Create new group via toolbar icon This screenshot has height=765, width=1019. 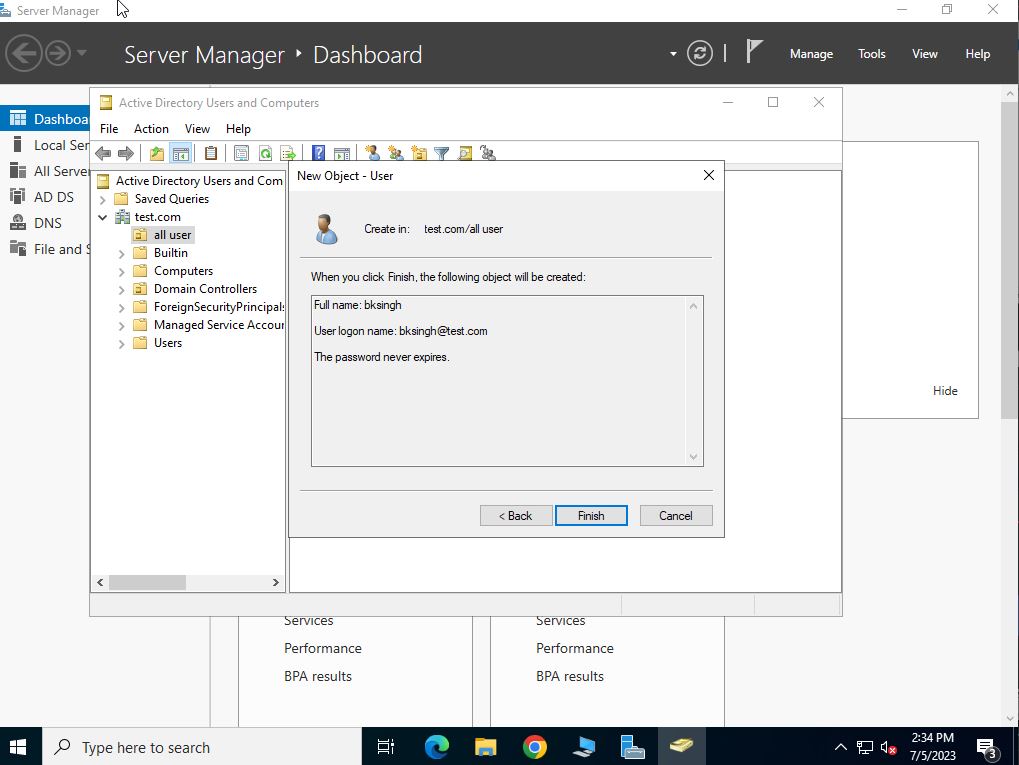click(395, 153)
